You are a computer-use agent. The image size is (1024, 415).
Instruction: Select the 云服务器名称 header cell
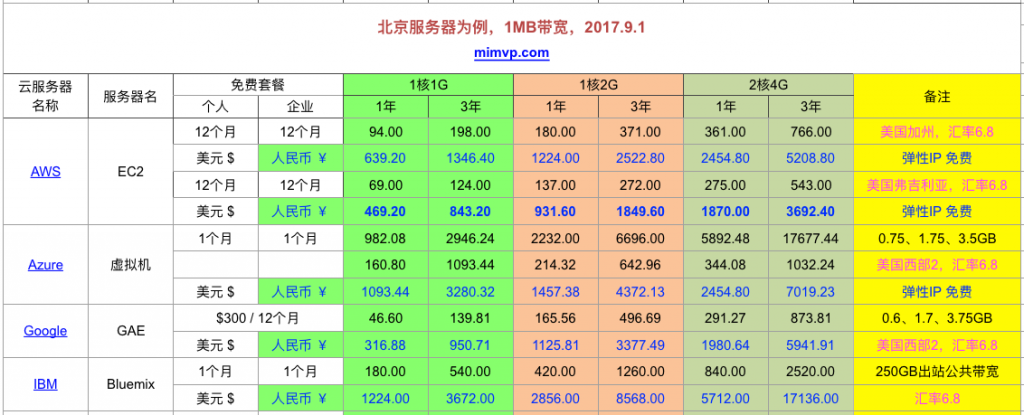46,96
